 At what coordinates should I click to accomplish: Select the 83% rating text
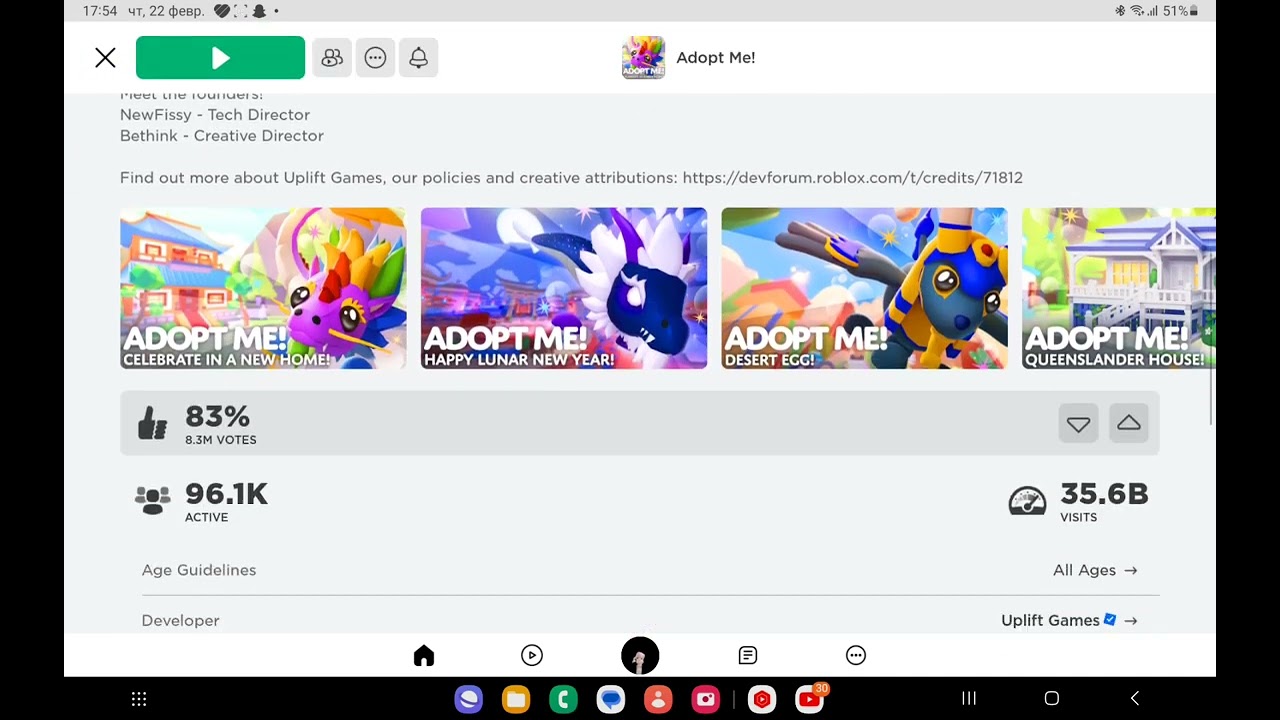pyautogui.click(x=217, y=416)
